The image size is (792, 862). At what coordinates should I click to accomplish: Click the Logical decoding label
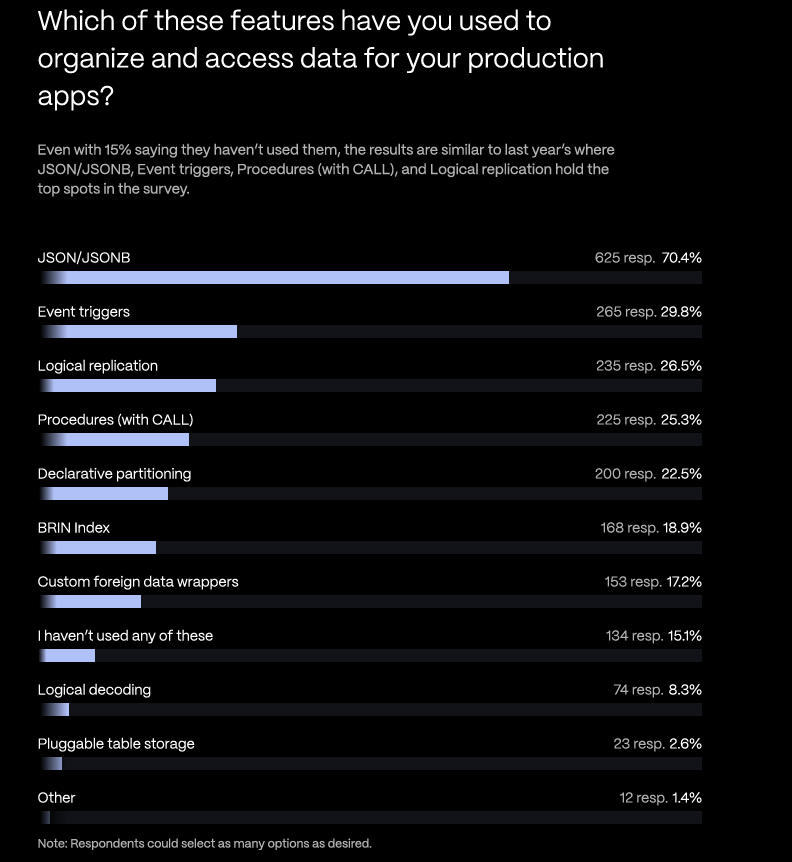point(94,690)
